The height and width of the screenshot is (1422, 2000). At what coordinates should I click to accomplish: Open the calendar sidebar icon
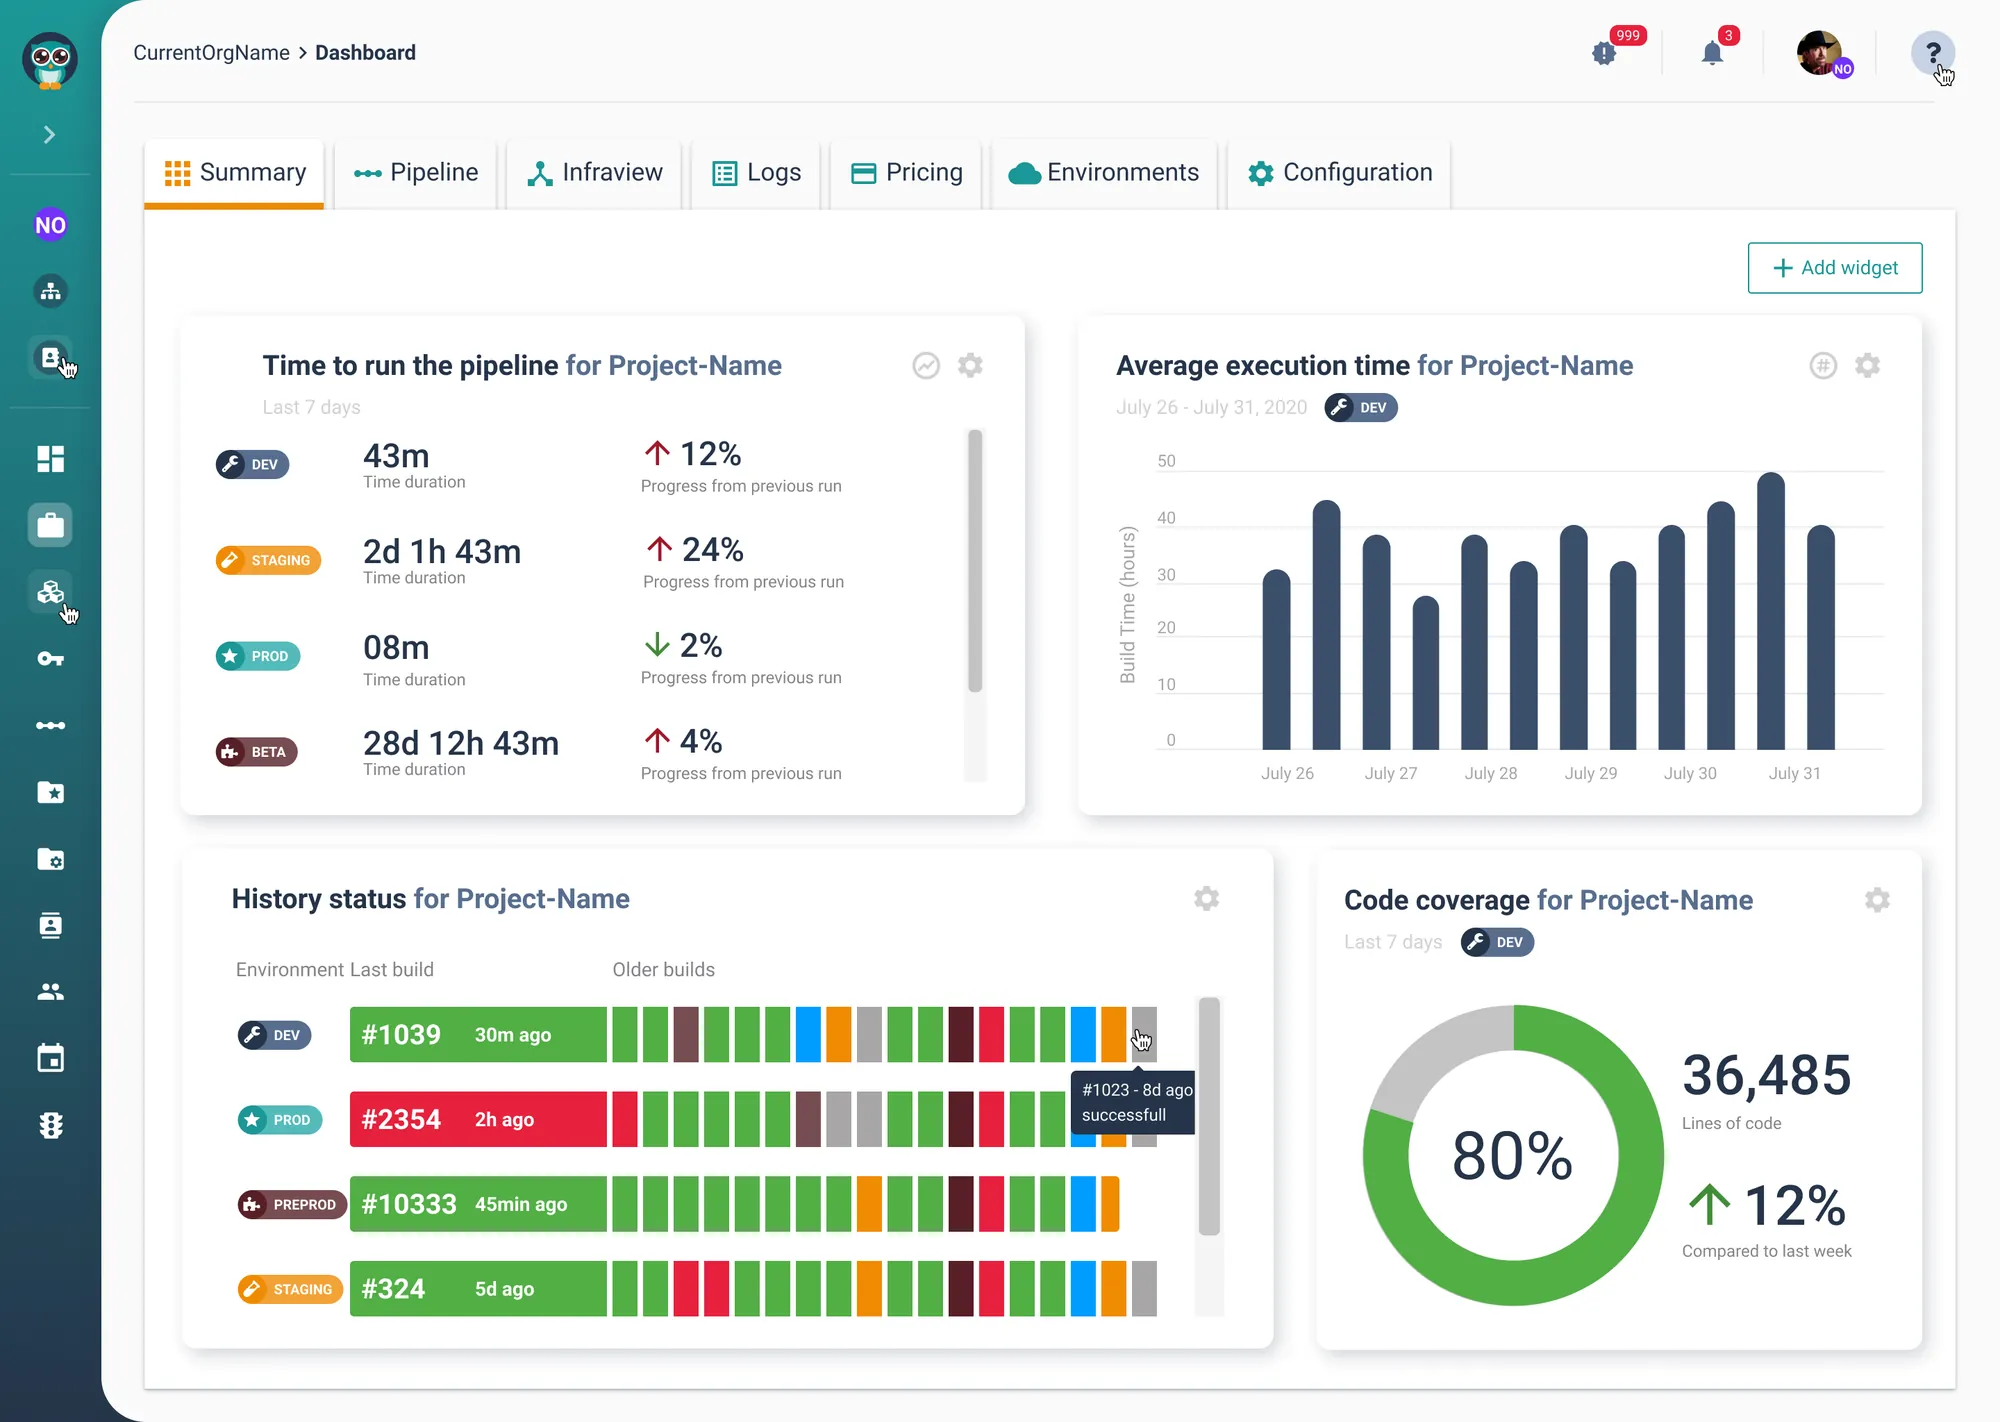point(50,1058)
